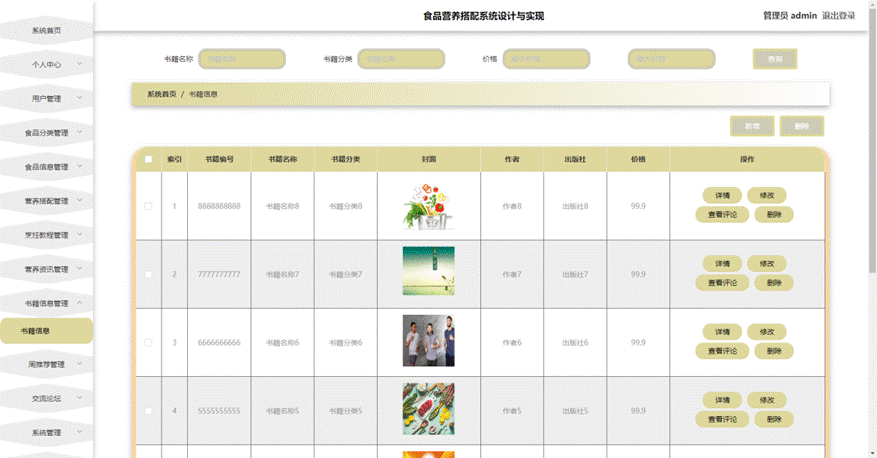Expand 交流论坛 sidebar menu
This screenshot has width=877, height=458.
46,399
